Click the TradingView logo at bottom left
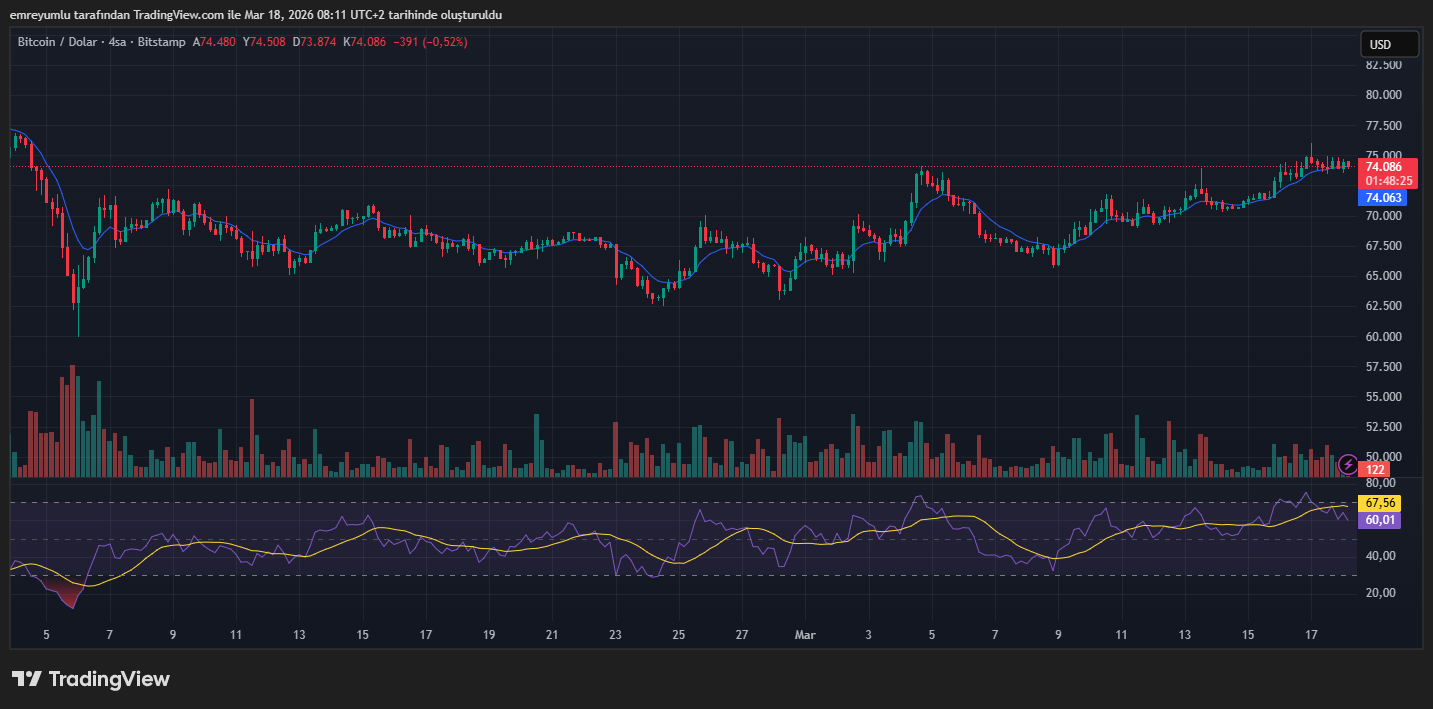This screenshot has width=1433, height=709. [x=91, y=679]
